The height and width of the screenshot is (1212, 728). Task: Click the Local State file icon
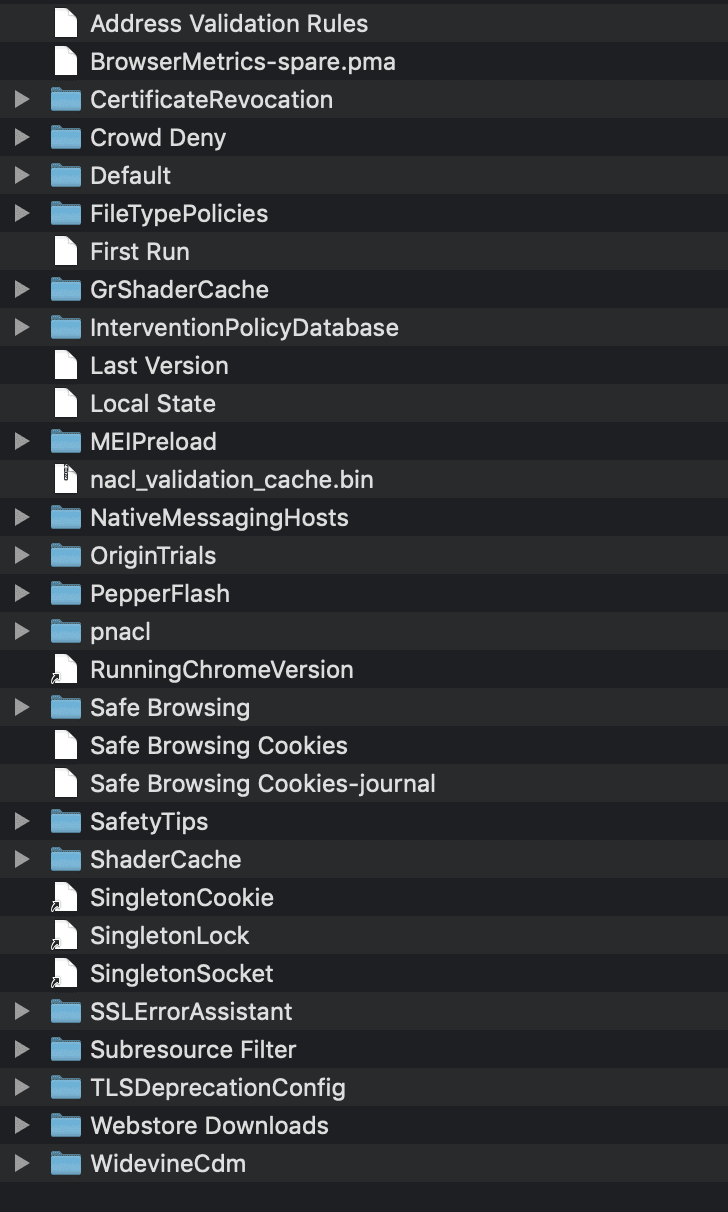66,404
